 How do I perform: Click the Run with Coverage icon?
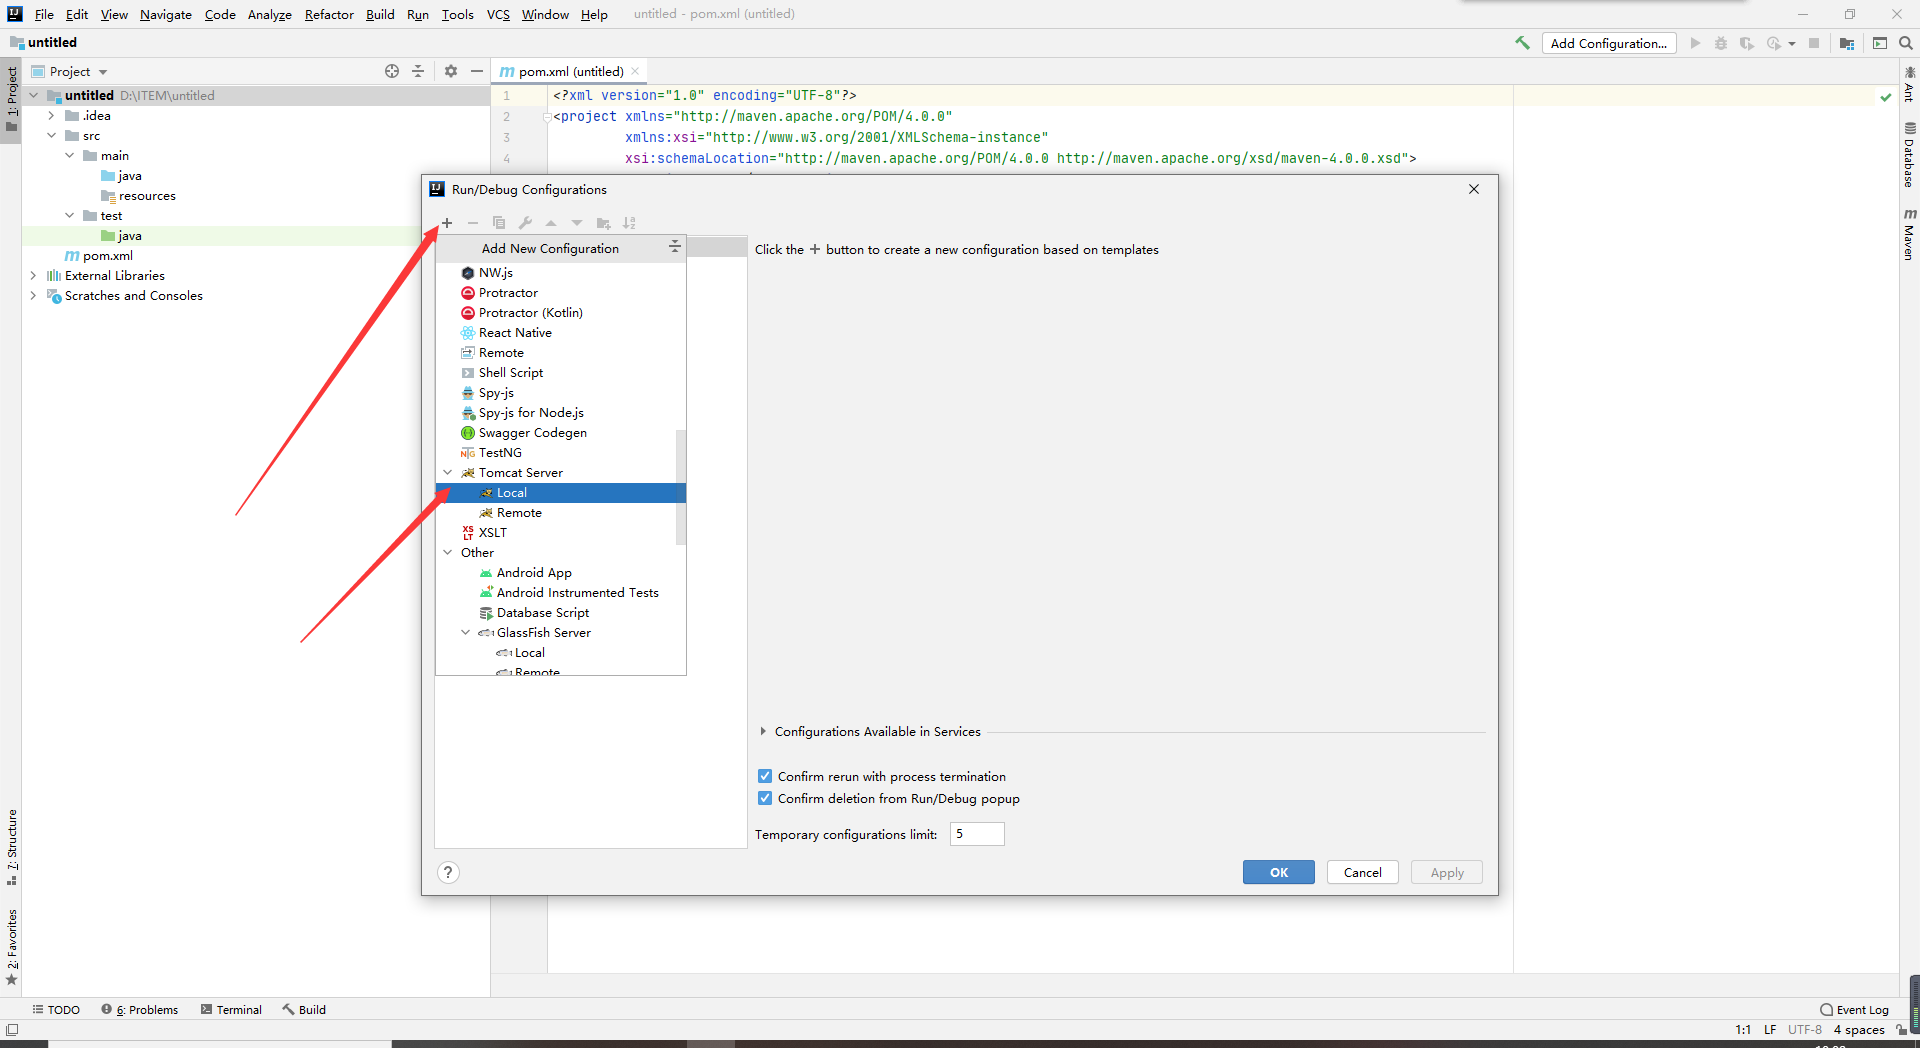pyautogui.click(x=1747, y=43)
